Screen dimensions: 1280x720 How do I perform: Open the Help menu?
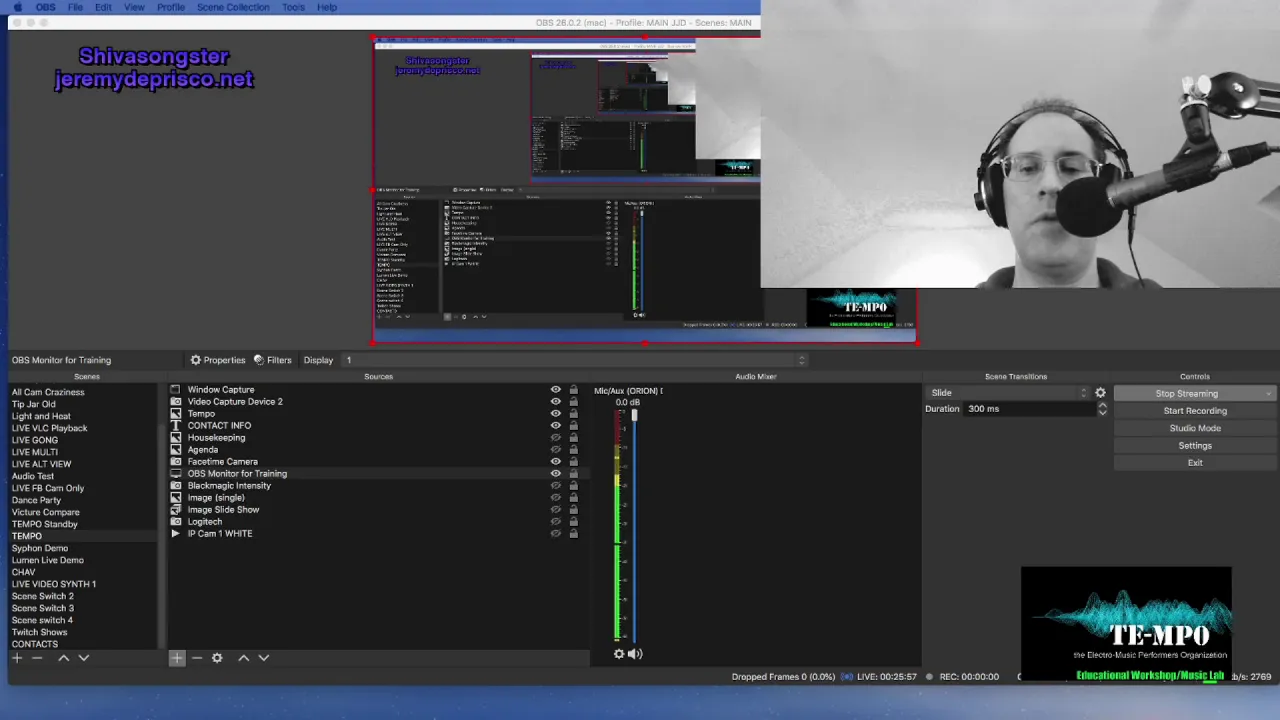(327, 7)
